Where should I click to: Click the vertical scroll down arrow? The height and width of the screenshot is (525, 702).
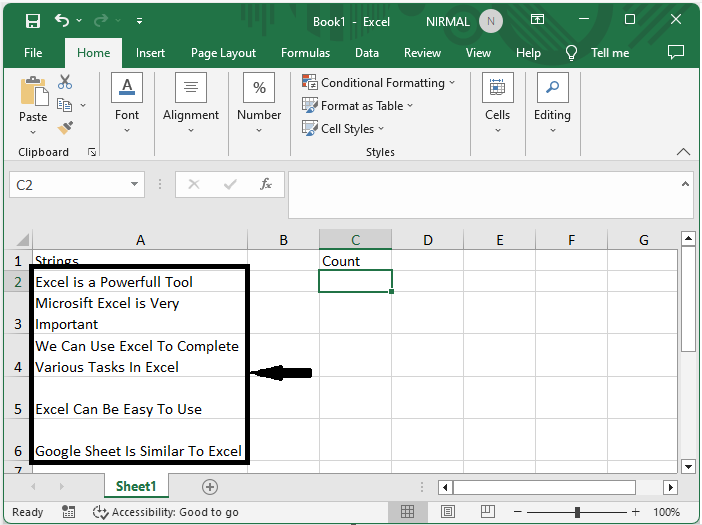click(x=689, y=466)
